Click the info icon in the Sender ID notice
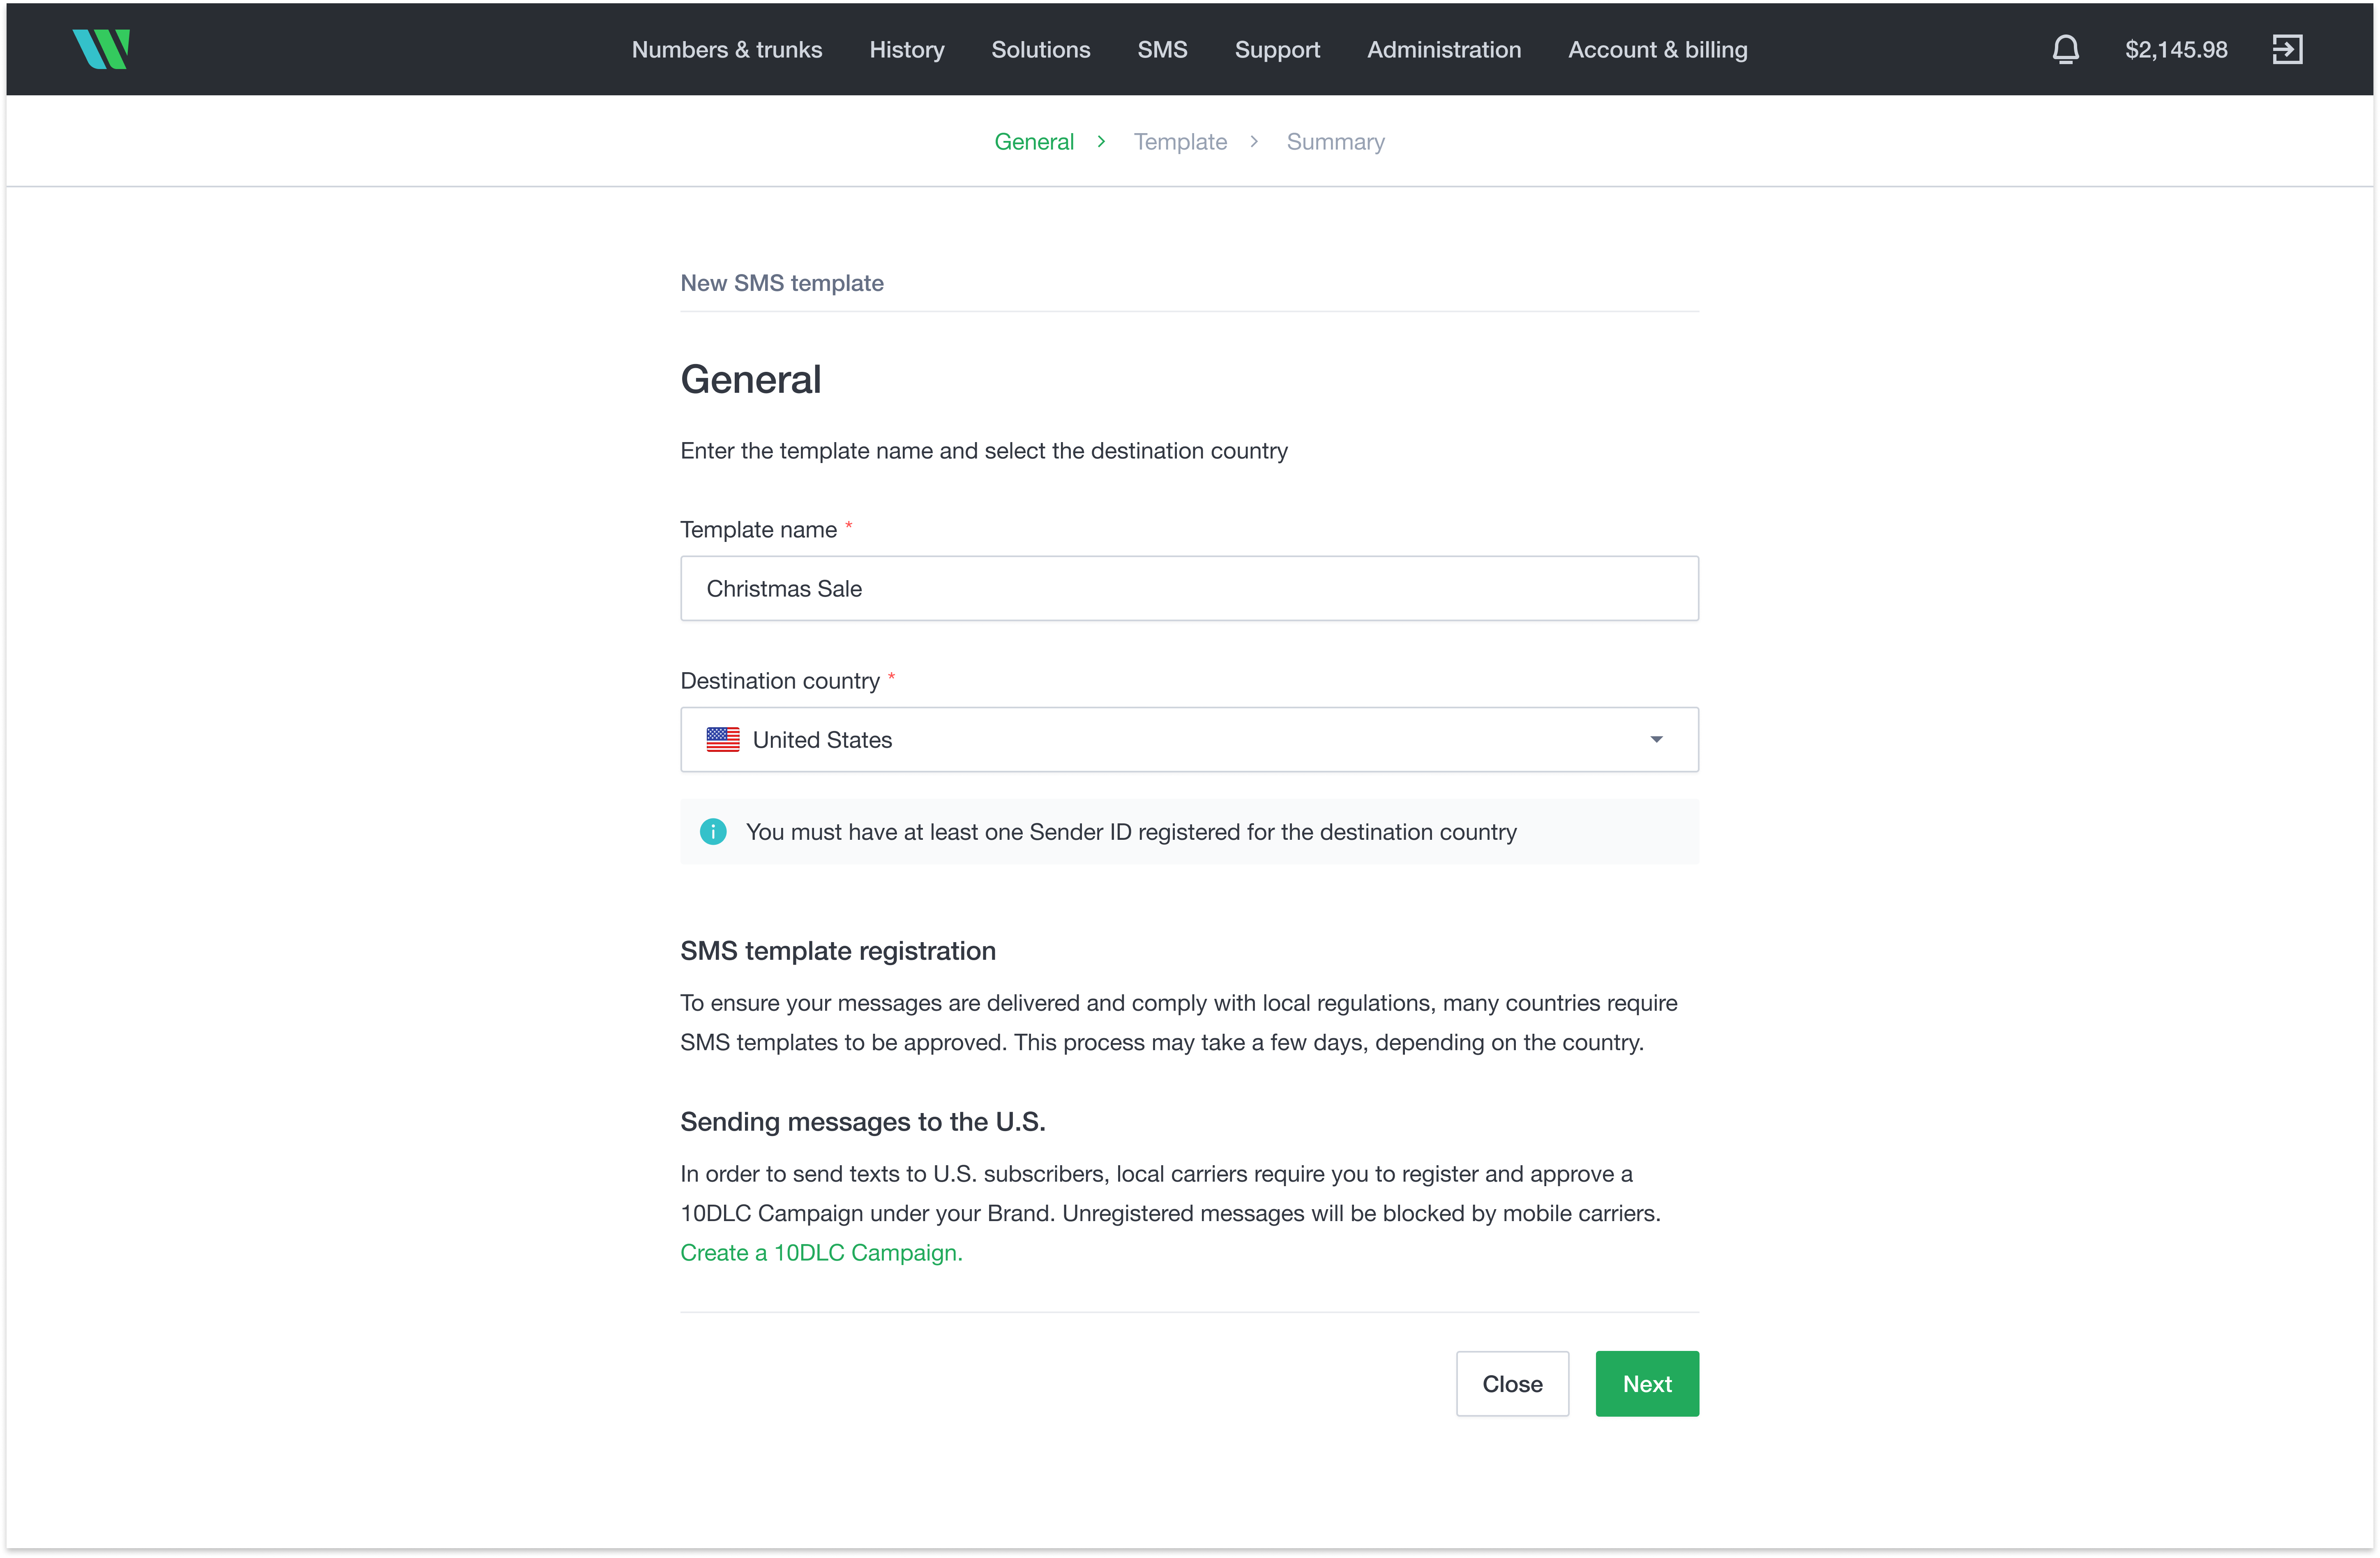The height and width of the screenshot is (1558, 2380). 713,831
